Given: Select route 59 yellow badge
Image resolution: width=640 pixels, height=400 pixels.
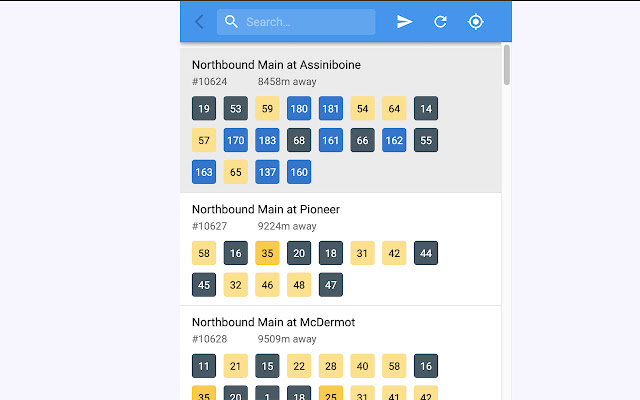Looking at the screenshot, I should click(x=267, y=109).
